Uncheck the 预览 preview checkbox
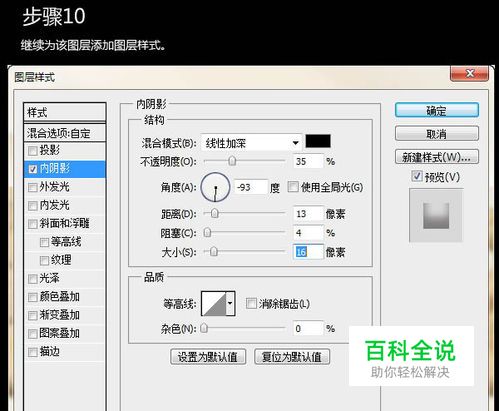499x411 pixels. coord(417,176)
